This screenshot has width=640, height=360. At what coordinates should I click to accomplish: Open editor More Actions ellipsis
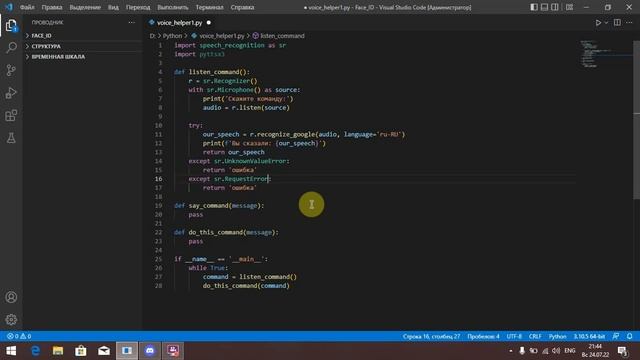pyautogui.click(x=629, y=23)
